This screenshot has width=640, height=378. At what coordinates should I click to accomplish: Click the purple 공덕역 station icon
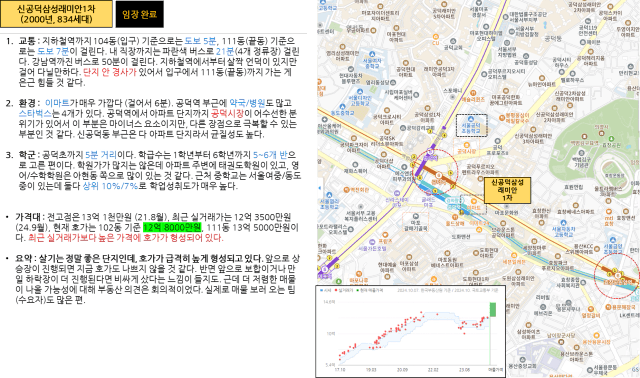tap(430, 151)
